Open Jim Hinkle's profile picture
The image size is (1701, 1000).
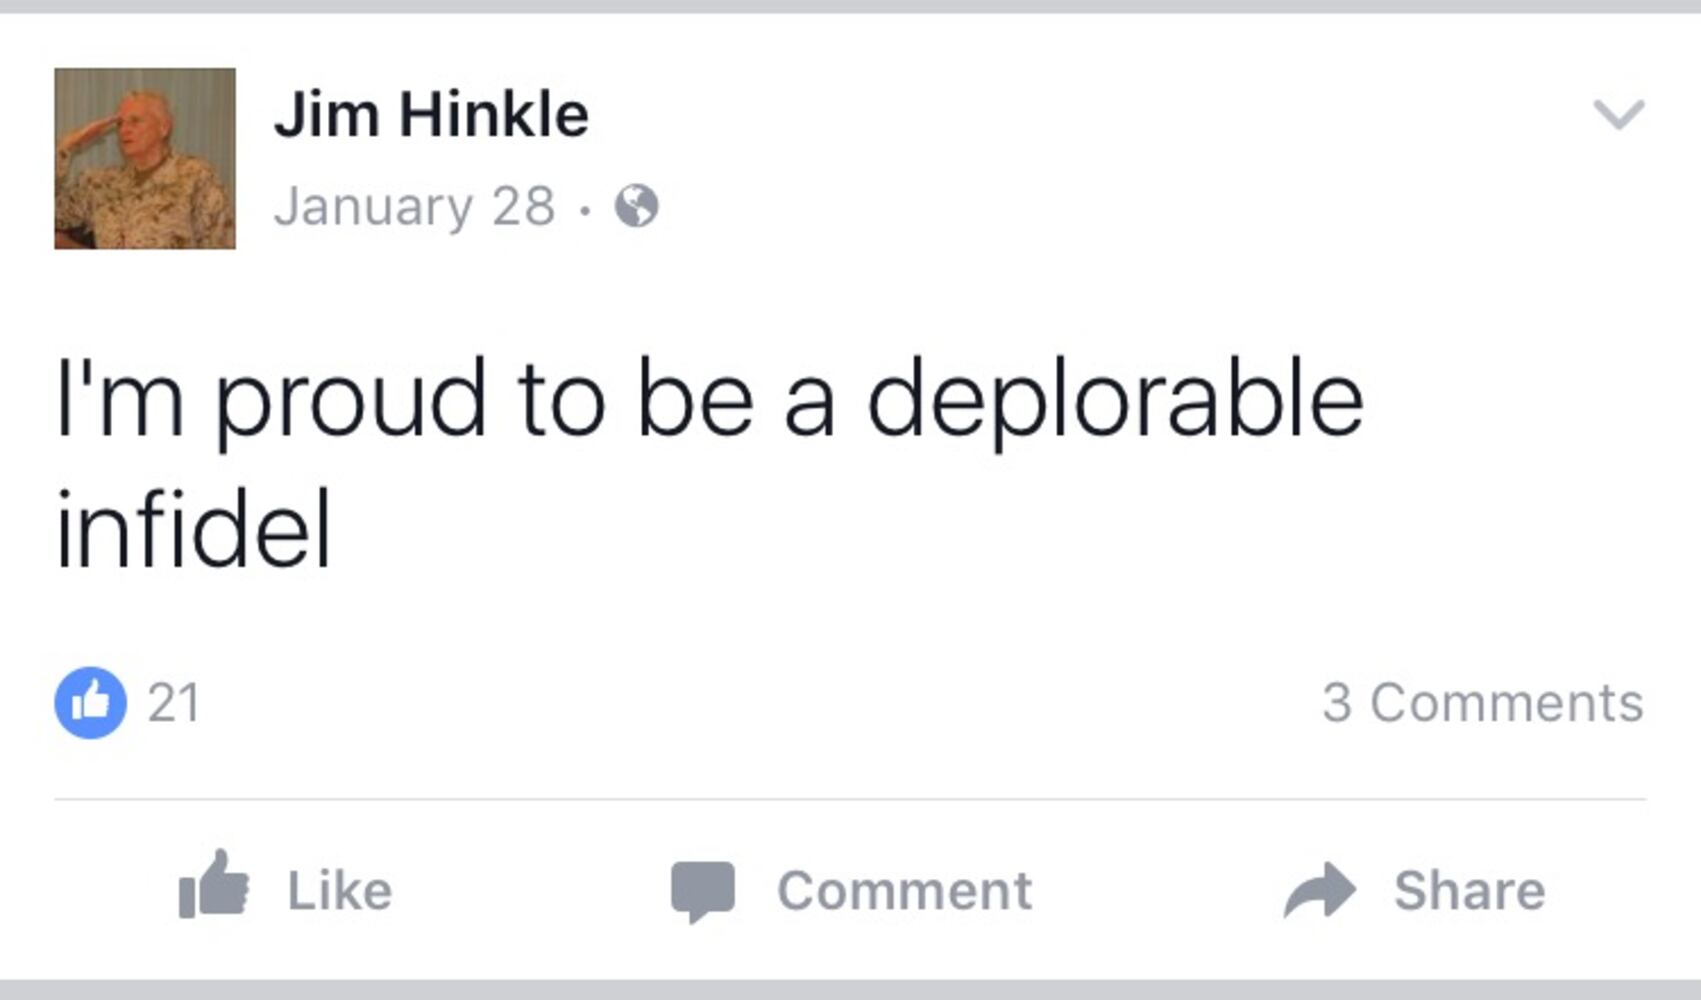tap(145, 158)
